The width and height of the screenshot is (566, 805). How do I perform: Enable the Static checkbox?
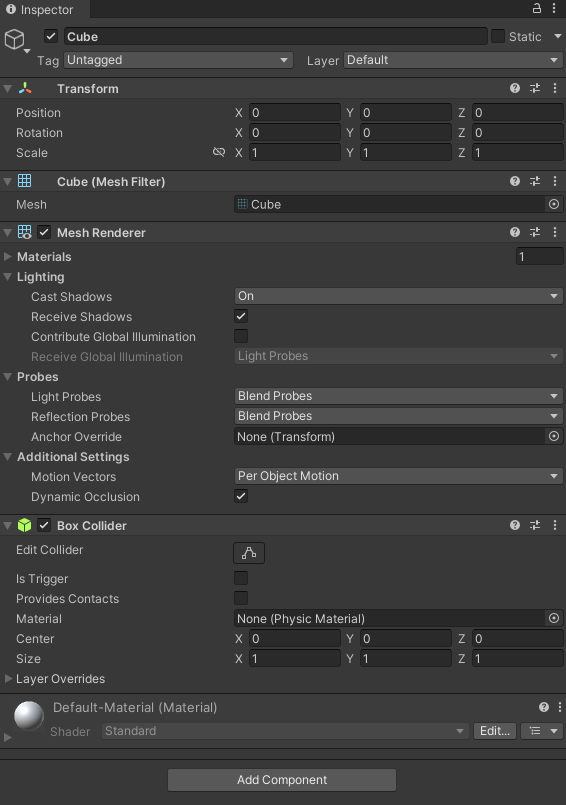498,36
